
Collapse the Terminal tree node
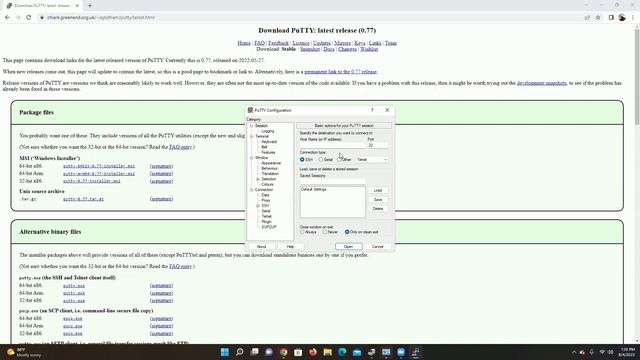click(x=252, y=136)
